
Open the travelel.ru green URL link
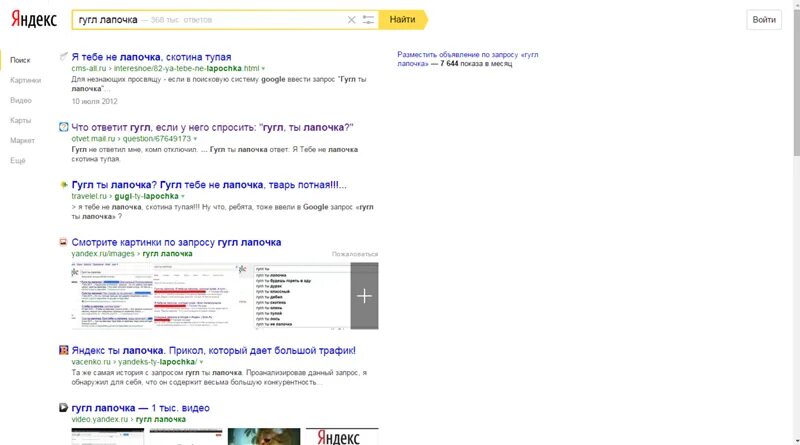coord(125,196)
